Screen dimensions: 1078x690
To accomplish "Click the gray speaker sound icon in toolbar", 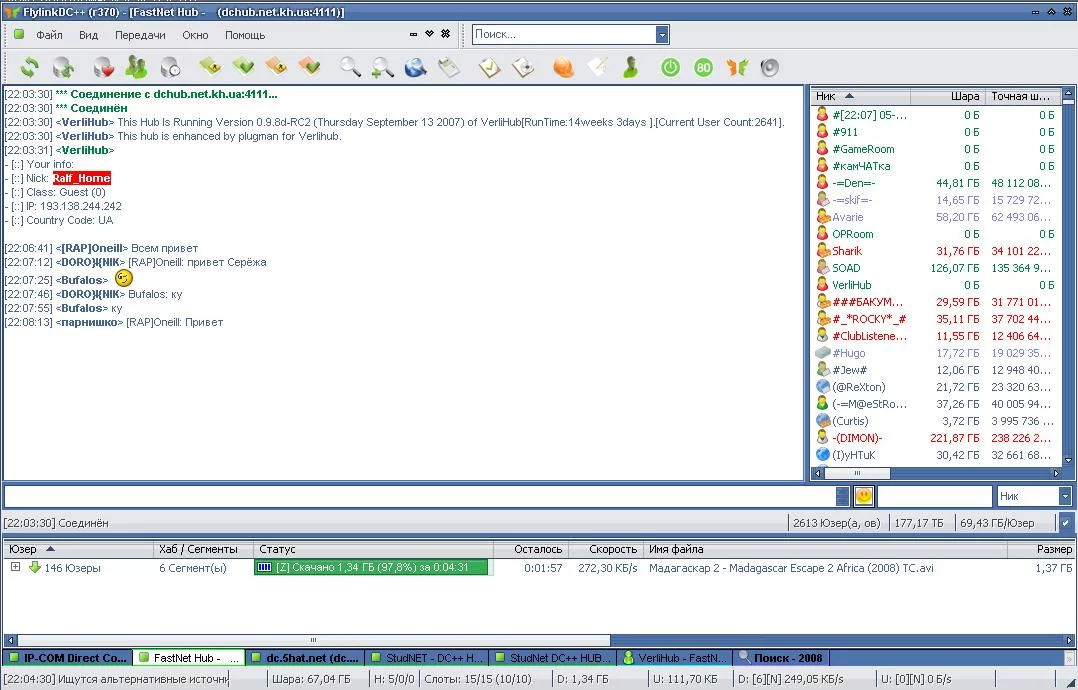I will pos(769,67).
